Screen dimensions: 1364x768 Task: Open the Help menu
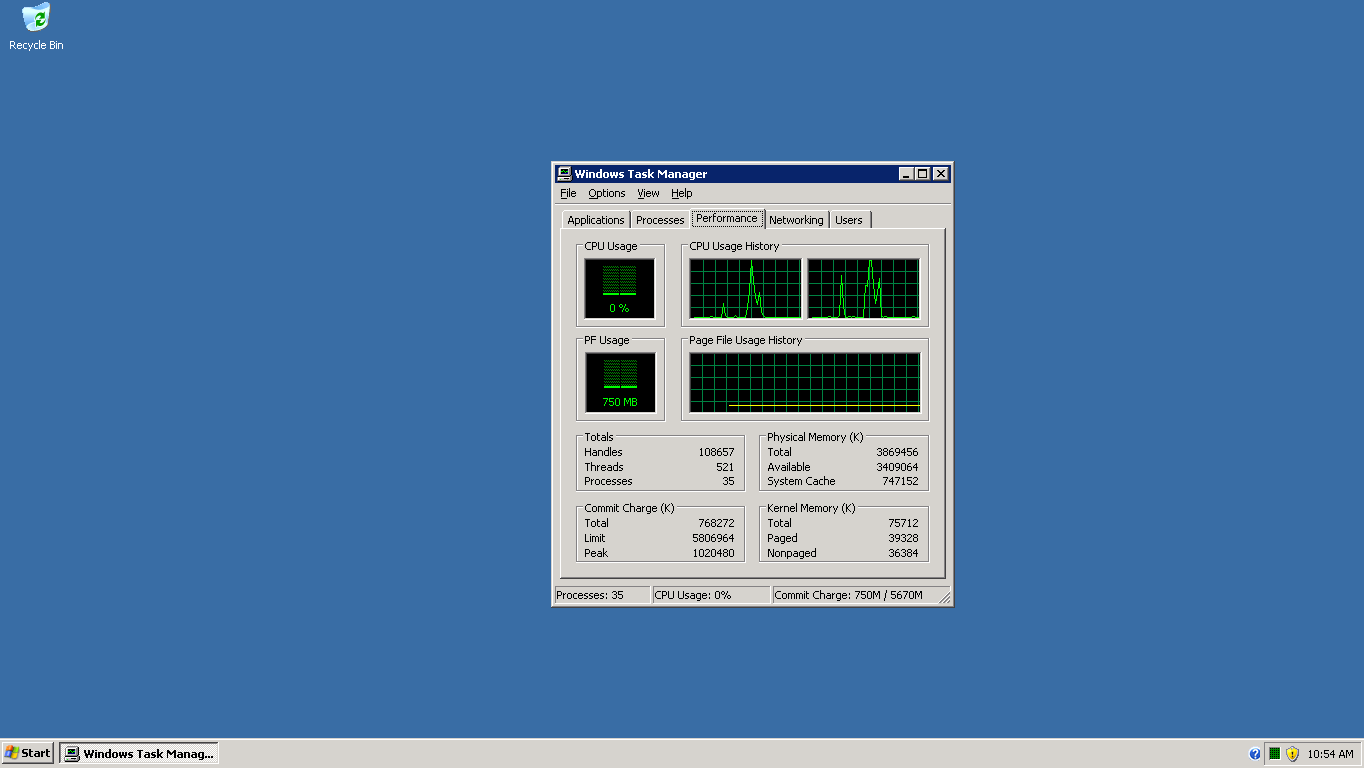coord(681,193)
